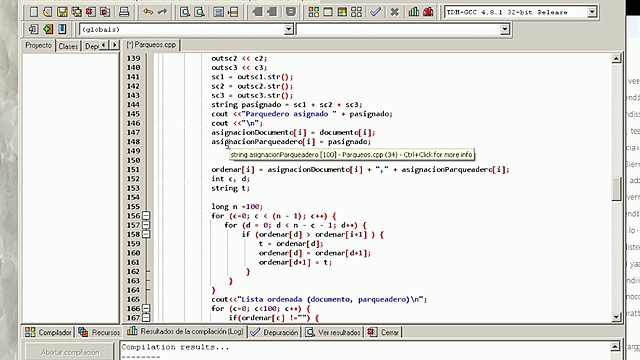Click the Find (magnifier) icon

coord(185,12)
